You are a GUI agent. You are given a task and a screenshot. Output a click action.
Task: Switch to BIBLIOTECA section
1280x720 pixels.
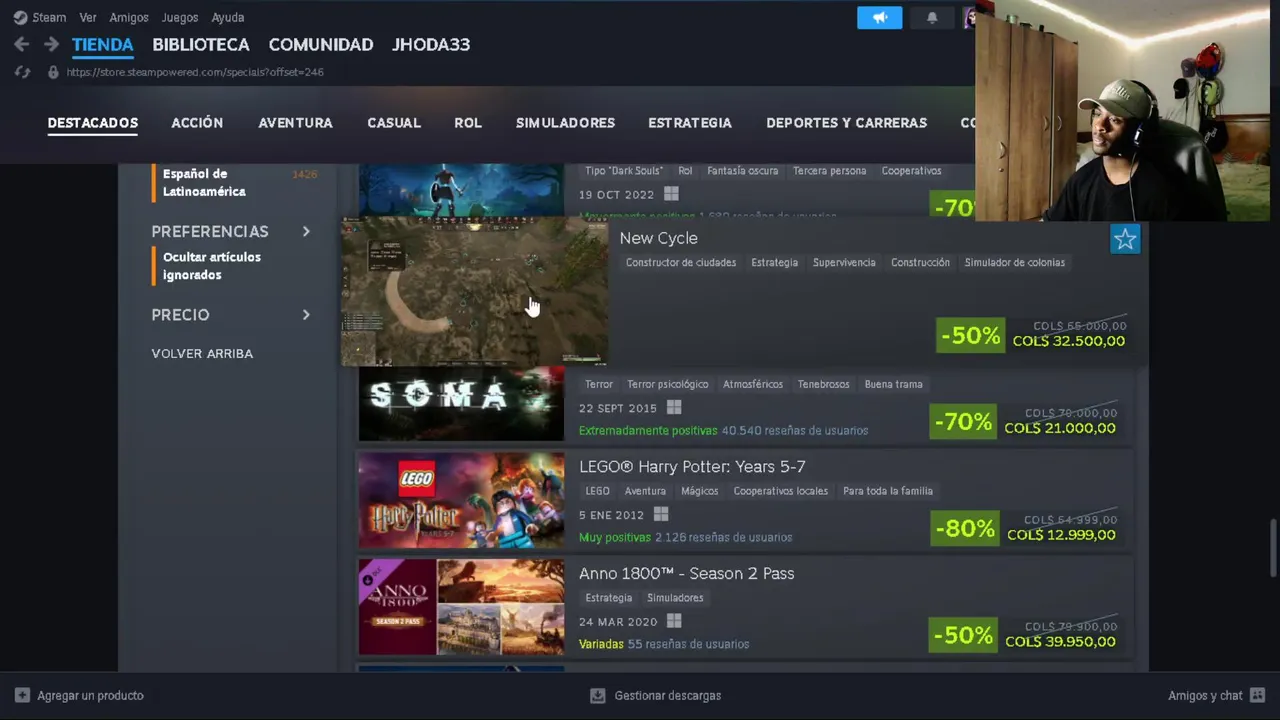coord(201,44)
